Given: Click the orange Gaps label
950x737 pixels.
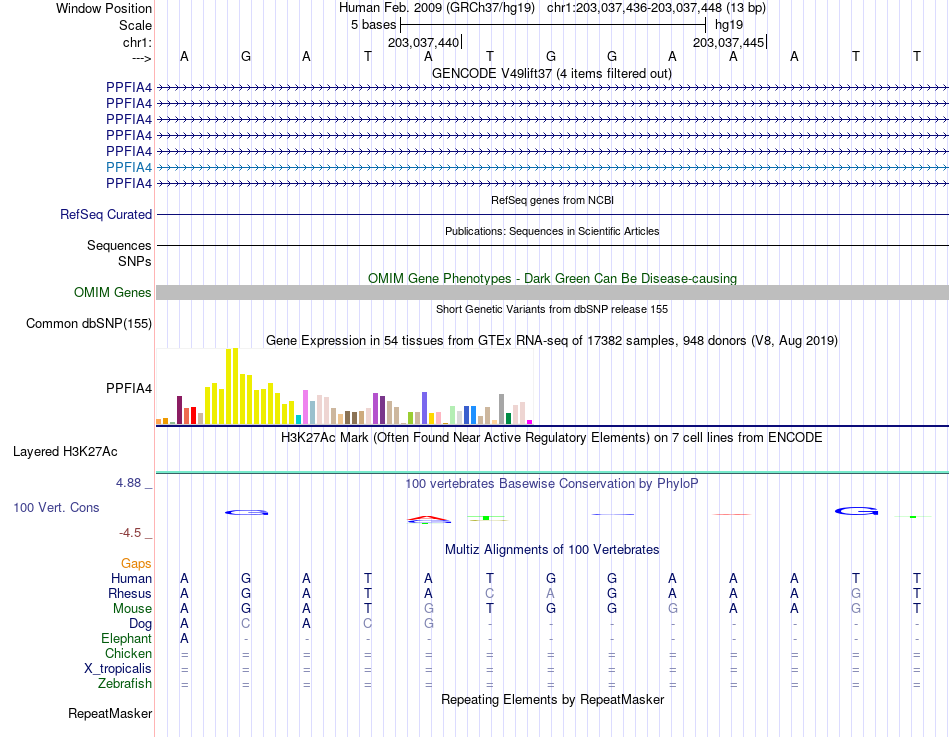Looking at the screenshot, I should [x=136, y=564].
